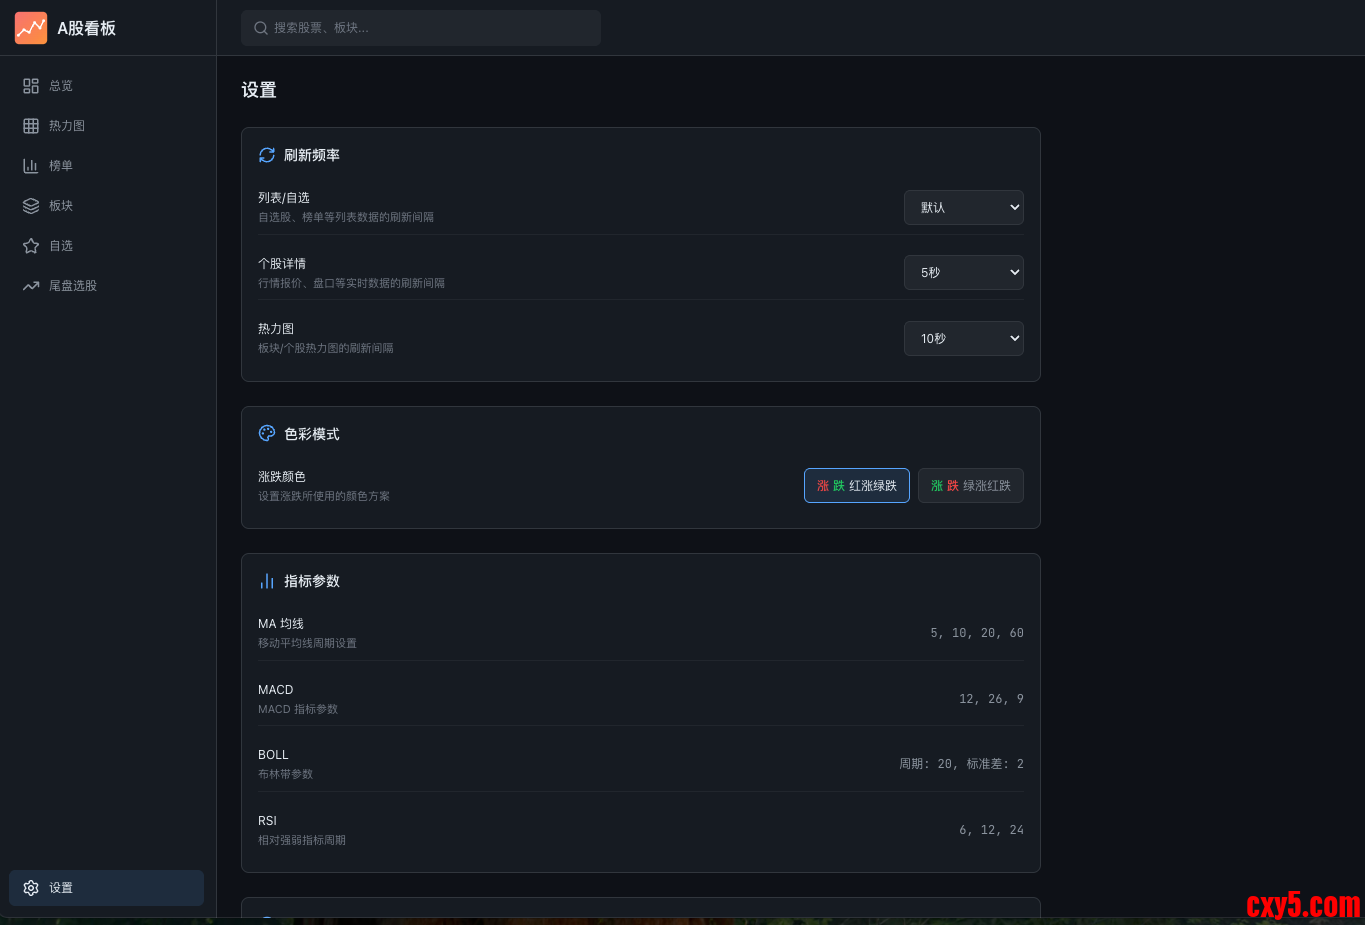Switch to the 绿涨红跌 color scheme

(971, 486)
